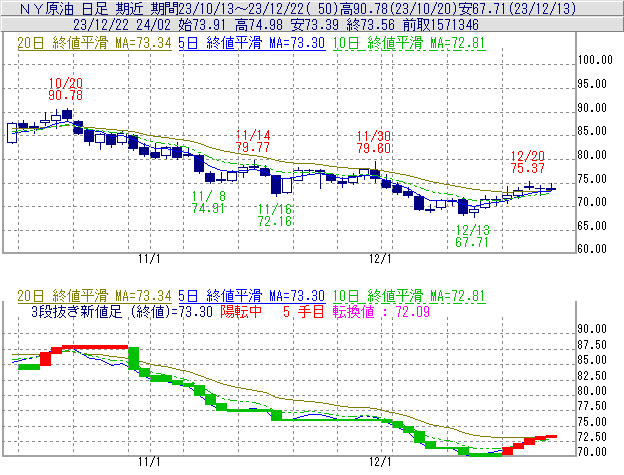Click the 60.00 axis label on upper chart
The height and width of the screenshot is (475, 624).
pyautogui.click(x=592, y=249)
